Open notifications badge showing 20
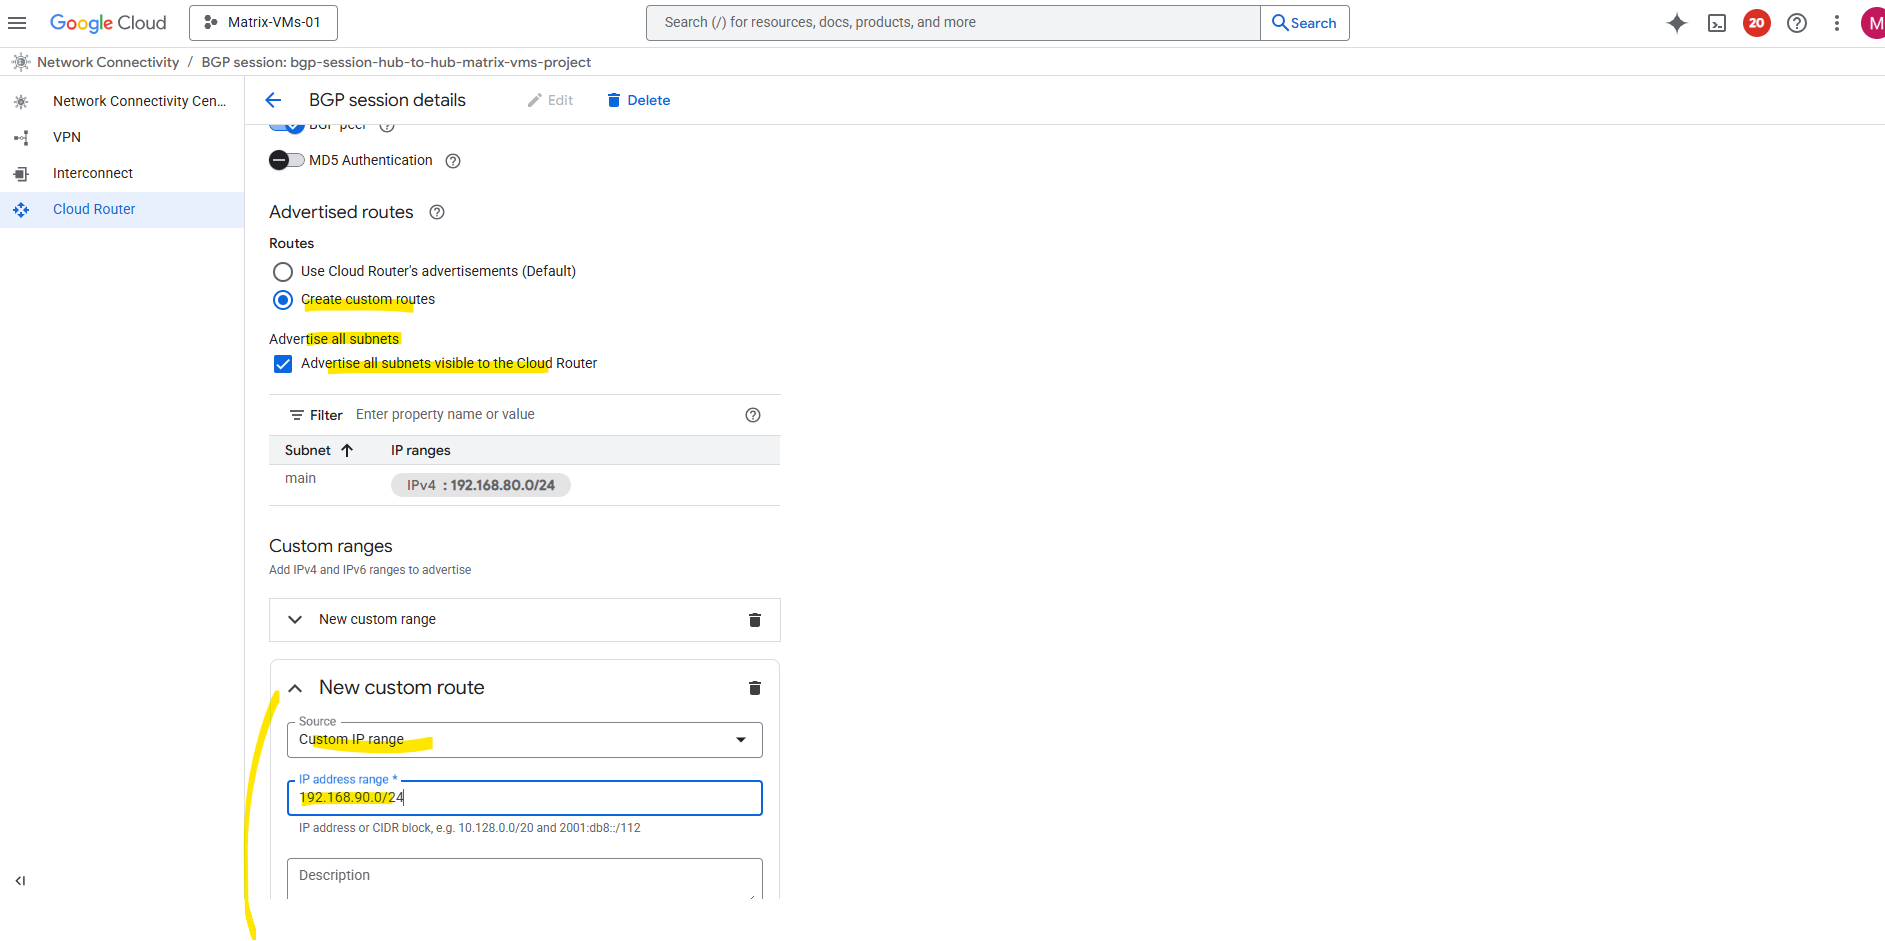This screenshot has width=1885, height=941. click(1757, 23)
